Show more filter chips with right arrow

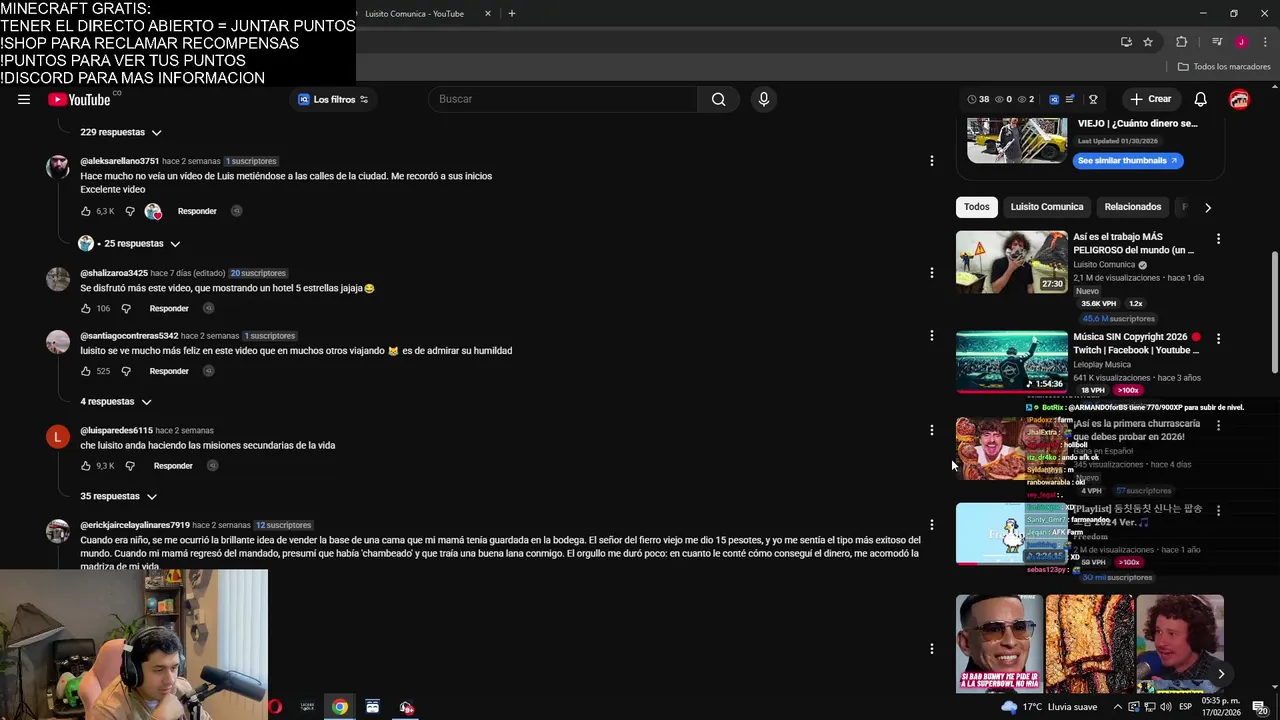(x=1207, y=207)
